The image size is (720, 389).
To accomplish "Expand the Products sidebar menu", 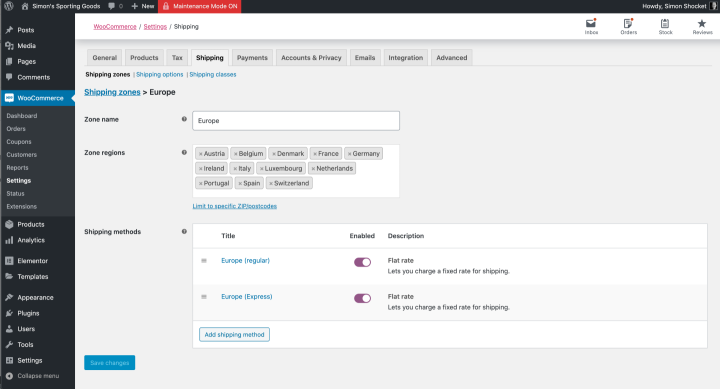I will (31, 225).
